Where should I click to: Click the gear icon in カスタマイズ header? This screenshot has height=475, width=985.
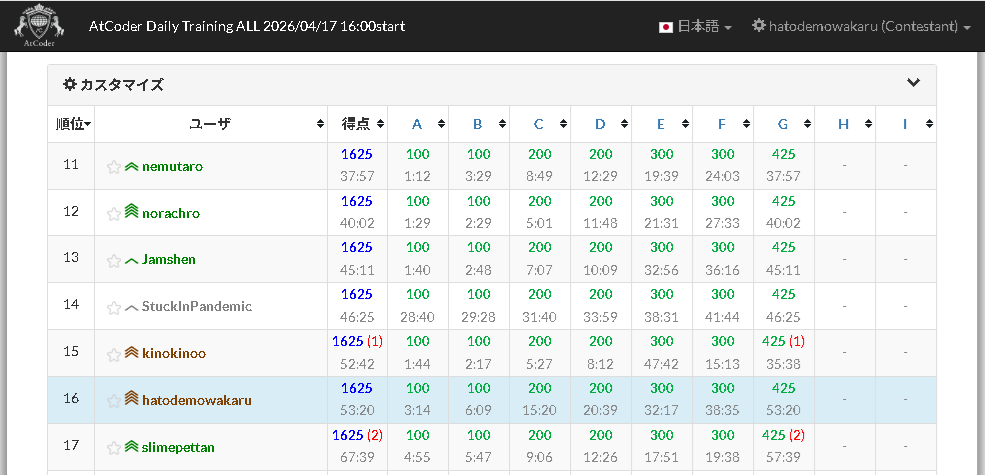pyautogui.click(x=70, y=84)
